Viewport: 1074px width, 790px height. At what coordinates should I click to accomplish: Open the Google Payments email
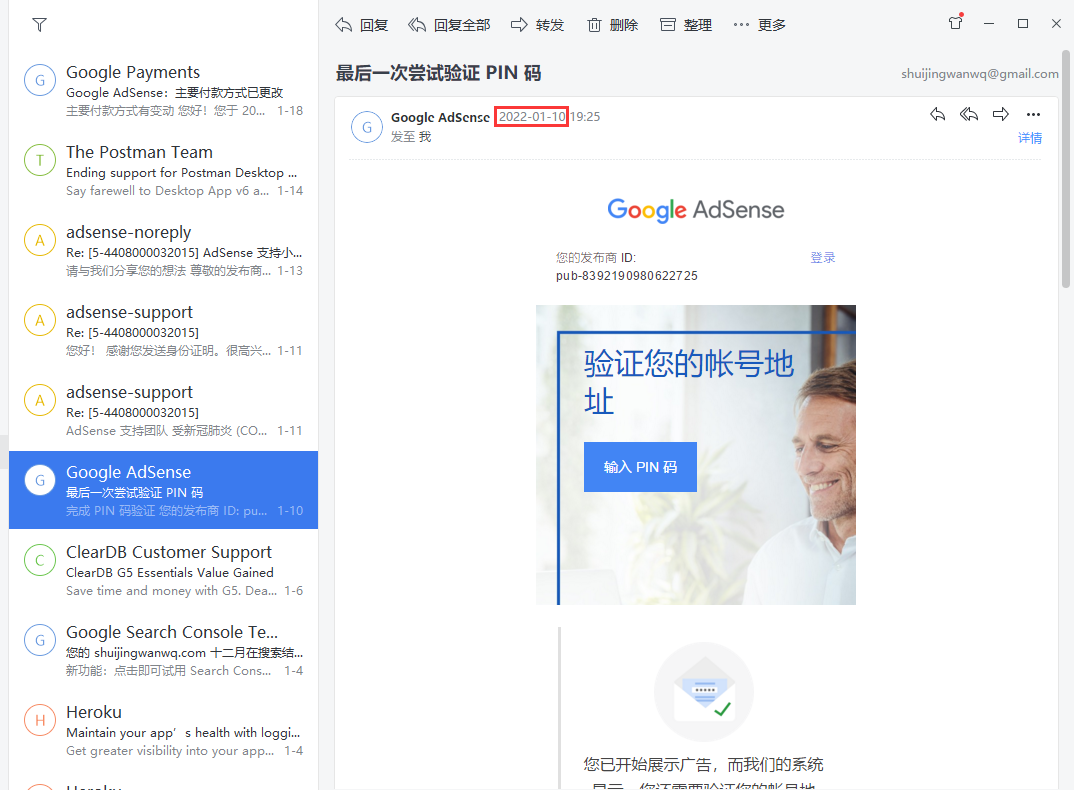tap(164, 91)
